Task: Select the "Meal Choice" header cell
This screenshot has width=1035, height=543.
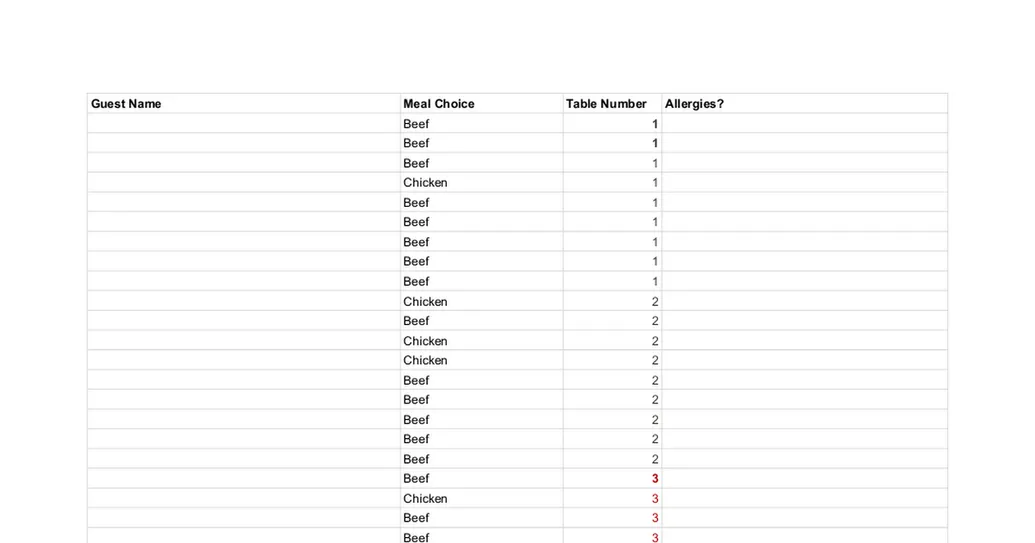Action: (481, 104)
